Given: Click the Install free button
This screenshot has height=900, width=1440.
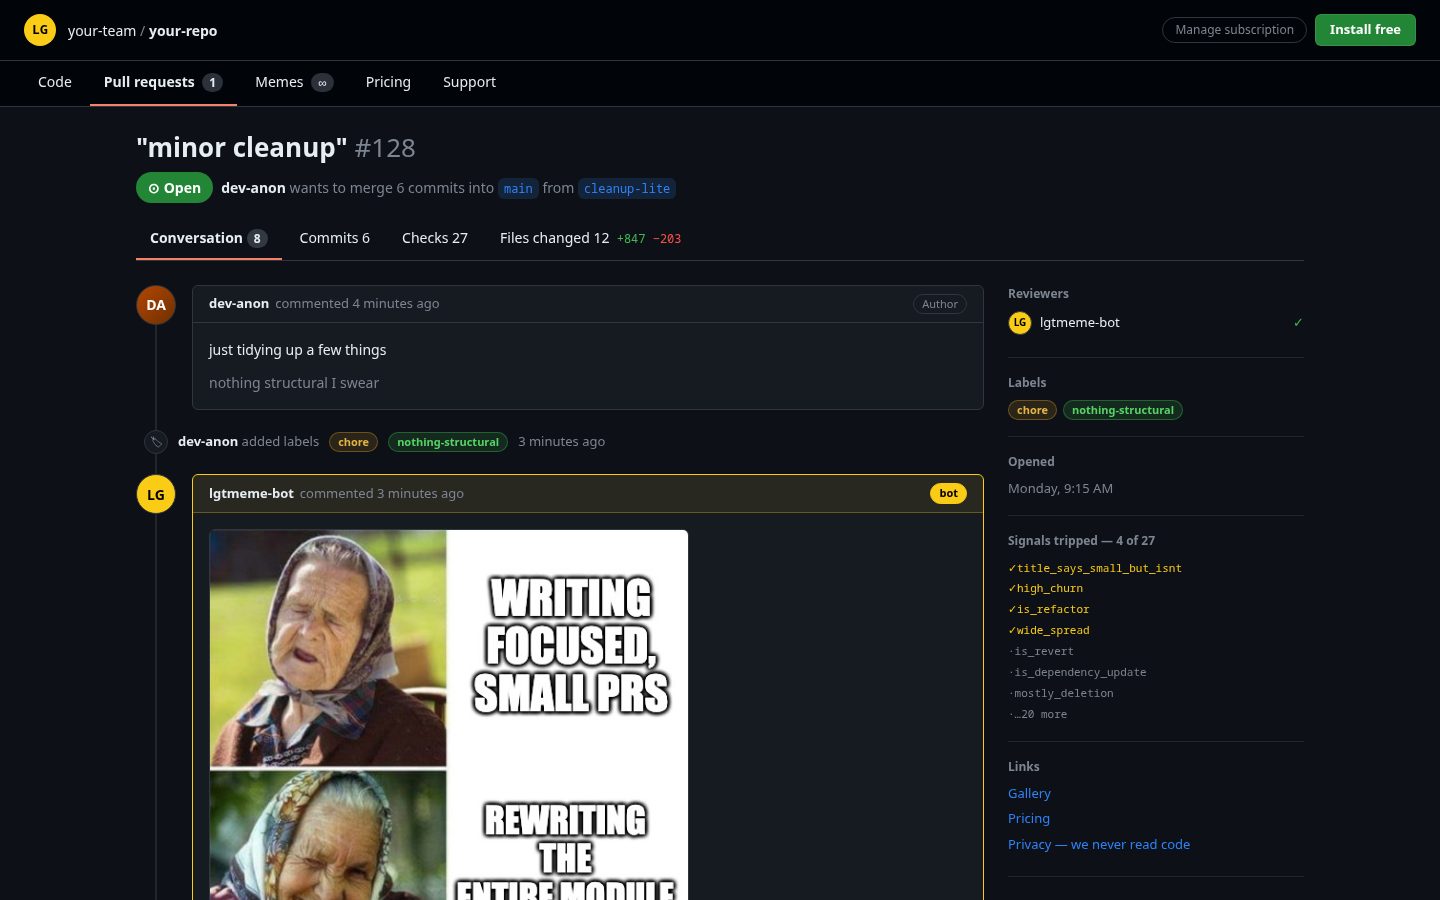Looking at the screenshot, I should click(x=1365, y=30).
